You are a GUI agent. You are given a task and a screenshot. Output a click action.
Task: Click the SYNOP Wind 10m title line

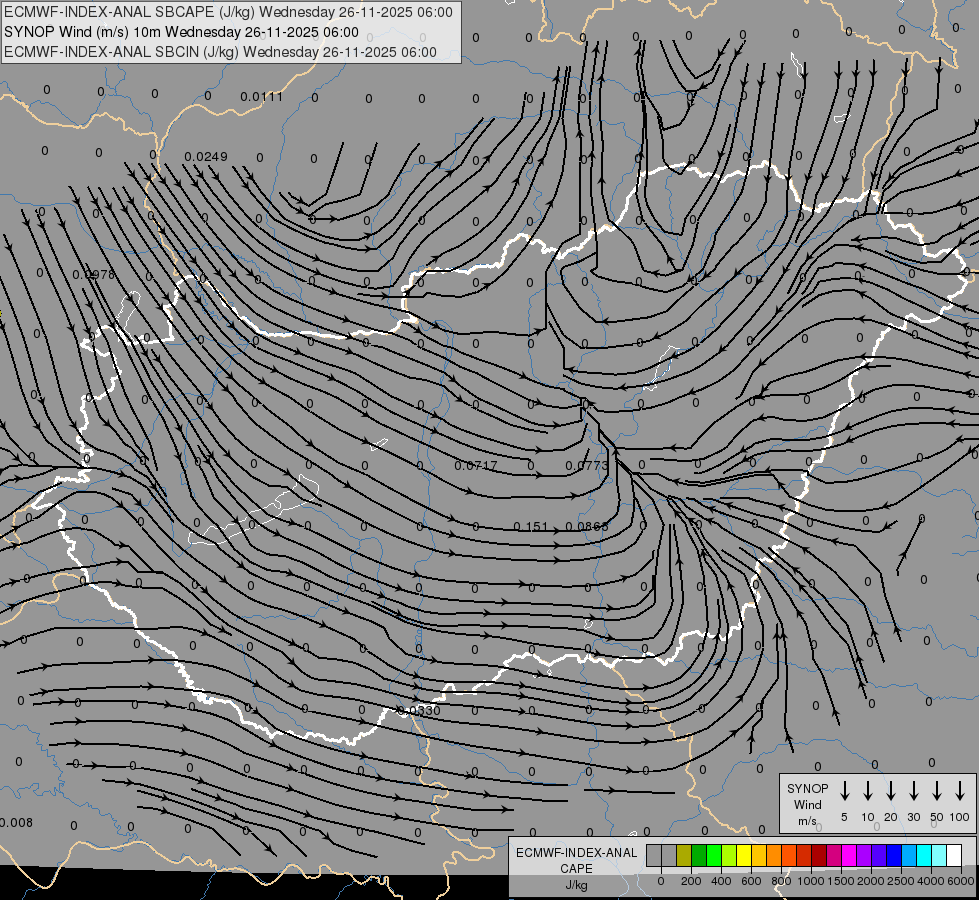pos(182,32)
